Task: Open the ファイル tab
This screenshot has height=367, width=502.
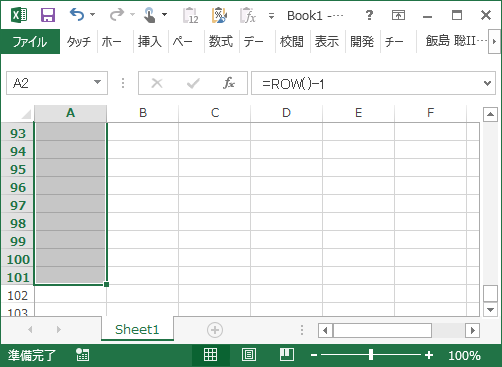Action: pos(30,42)
